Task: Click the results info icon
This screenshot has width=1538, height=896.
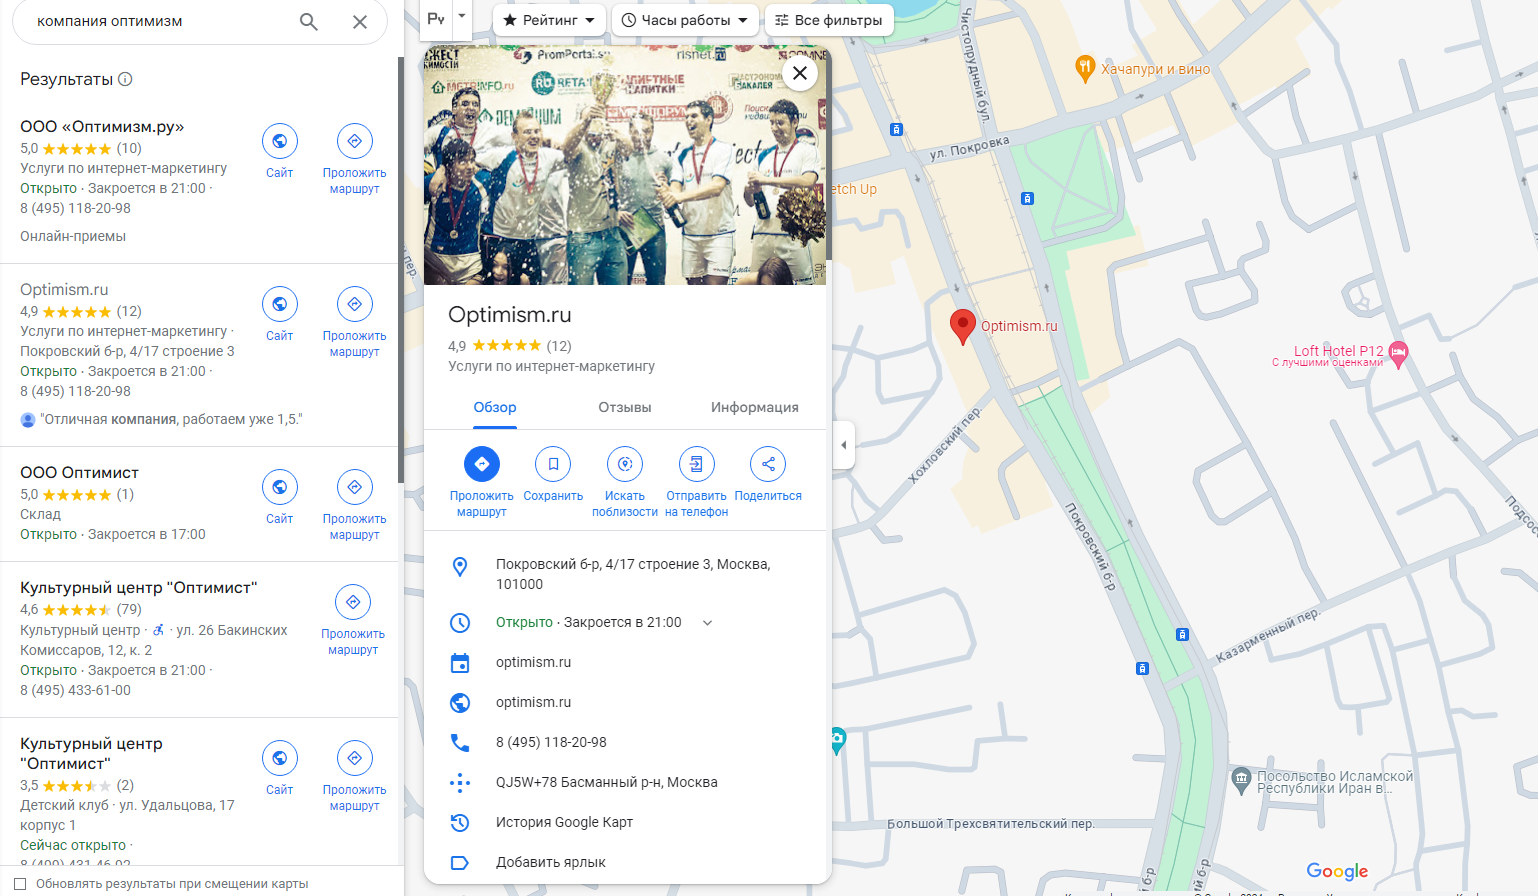Action: tap(125, 79)
